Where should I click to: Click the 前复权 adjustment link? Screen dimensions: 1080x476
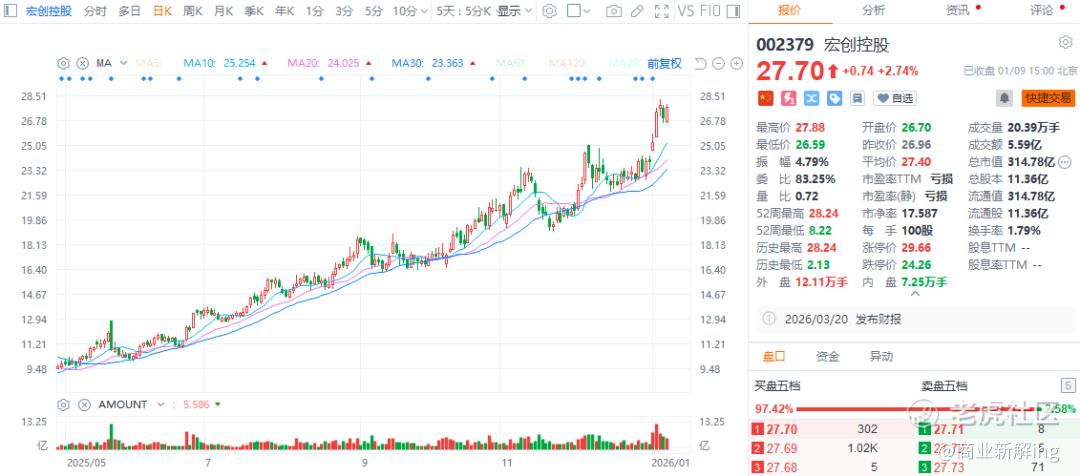pyautogui.click(x=664, y=63)
